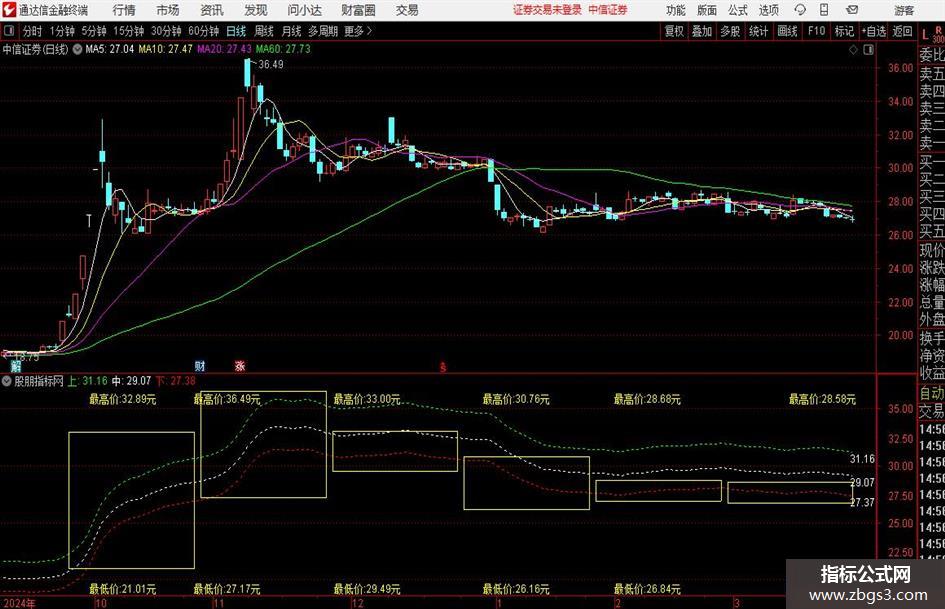Open the 版面 menu
Screen dimensions: 945x609
pyautogui.click(x=707, y=10)
